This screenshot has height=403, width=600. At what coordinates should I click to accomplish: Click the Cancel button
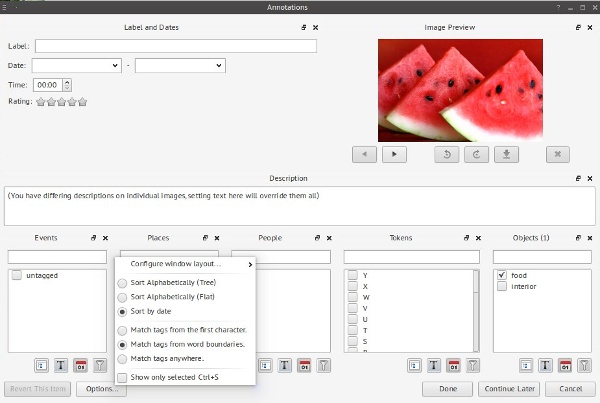click(570, 389)
